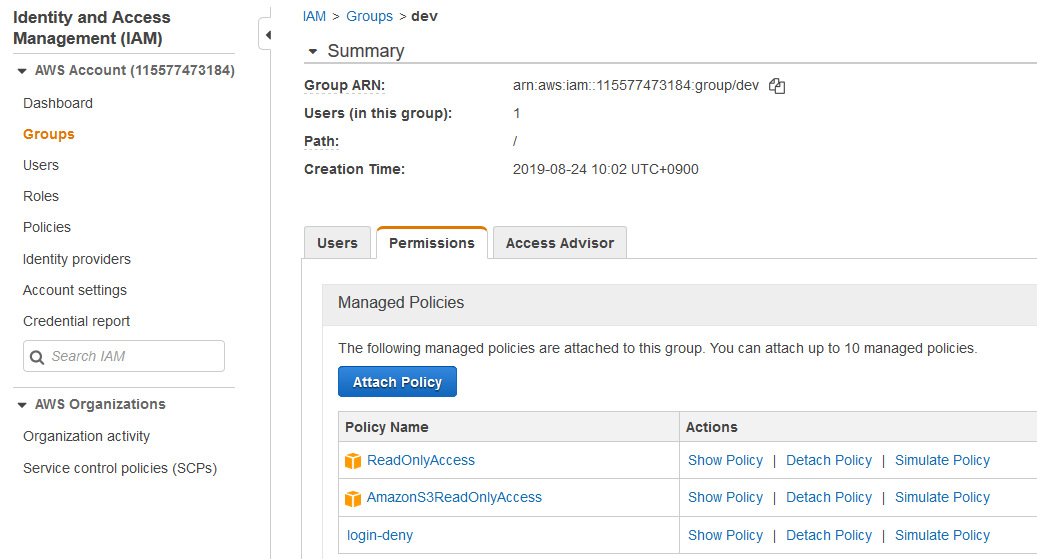Click the Attach Policy button
This screenshot has width=1037, height=559.
coord(397,382)
